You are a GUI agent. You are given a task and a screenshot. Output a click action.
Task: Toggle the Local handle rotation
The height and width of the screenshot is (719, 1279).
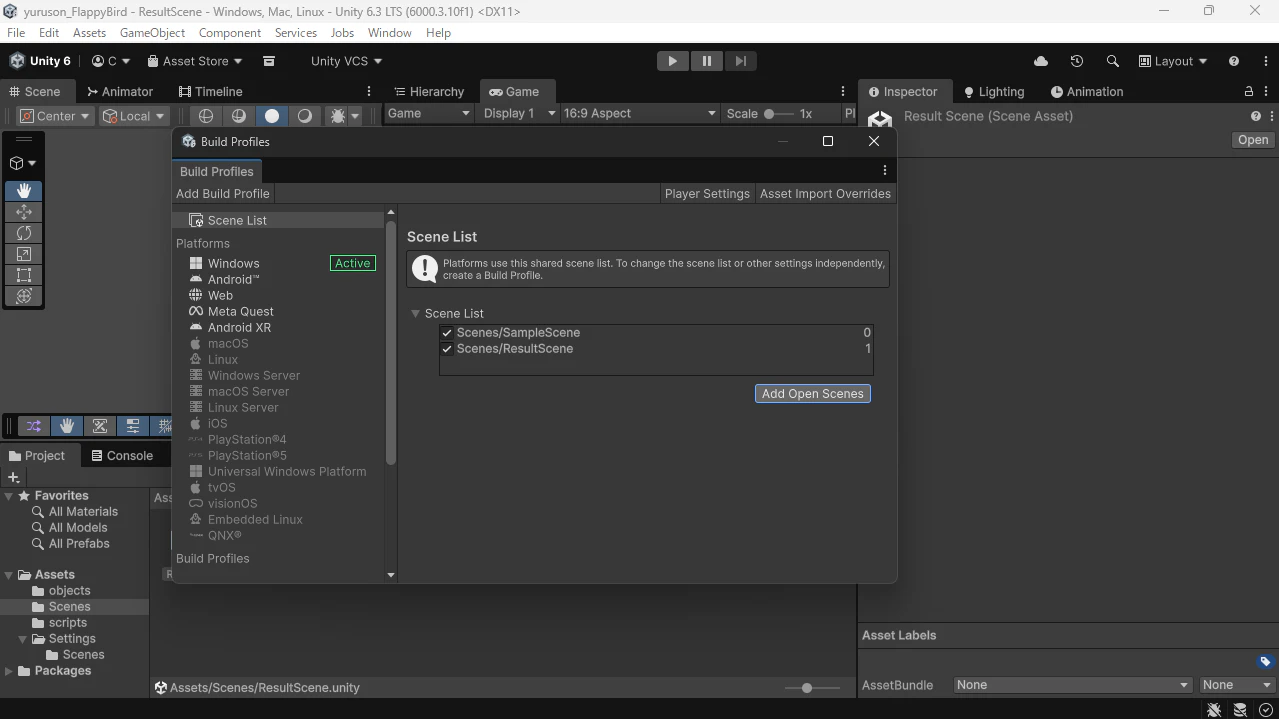(x=134, y=116)
